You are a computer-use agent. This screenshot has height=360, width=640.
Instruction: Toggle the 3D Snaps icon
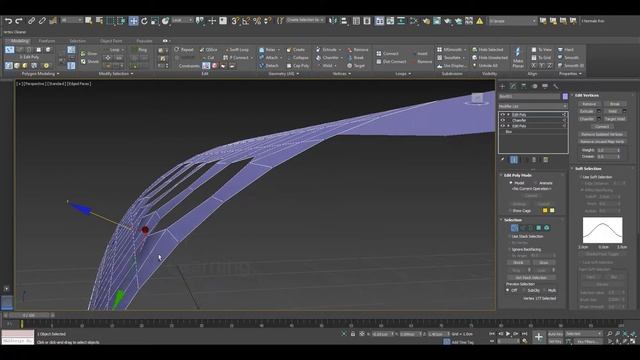pos(235,21)
